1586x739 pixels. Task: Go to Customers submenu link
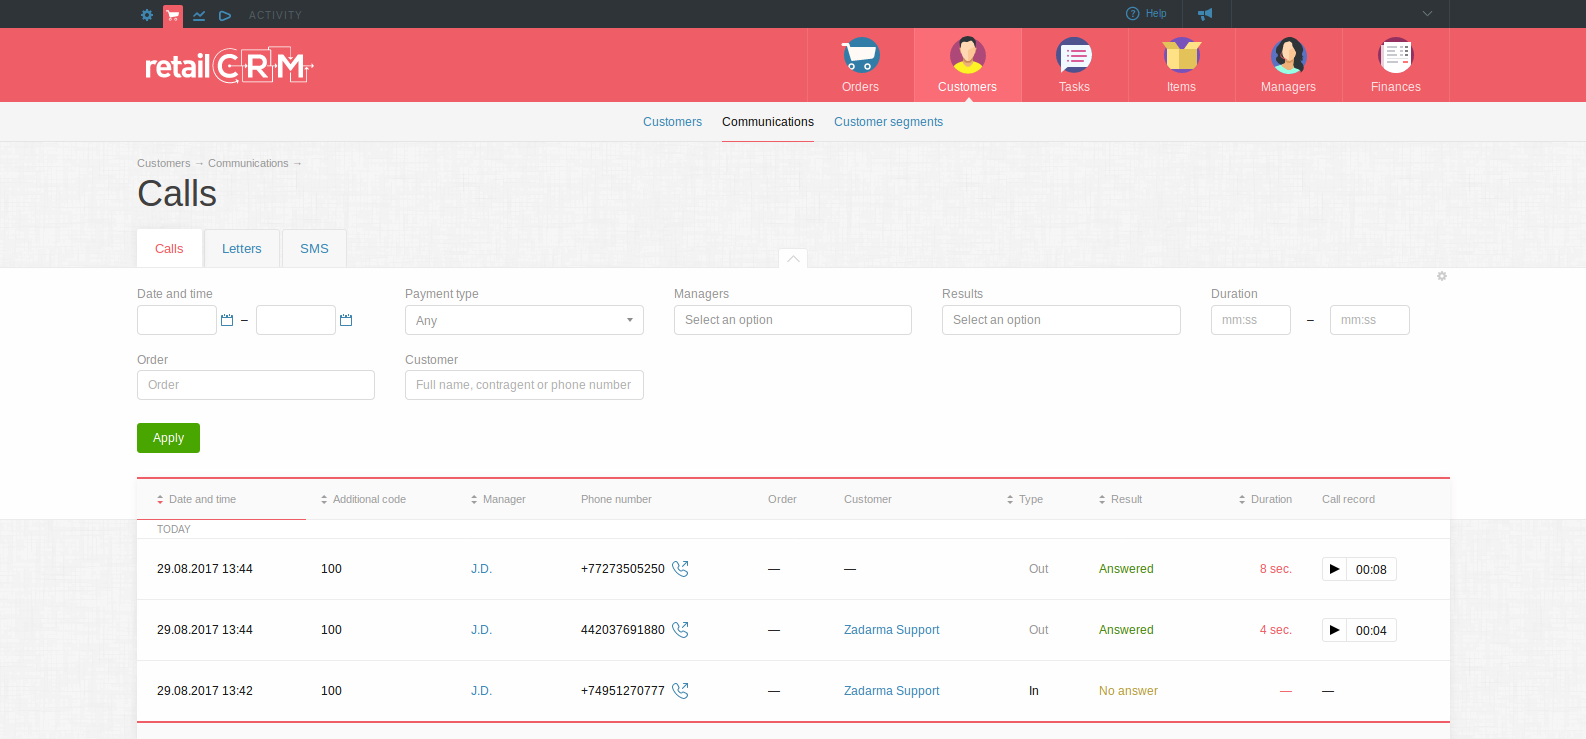[x=672, y=122]
